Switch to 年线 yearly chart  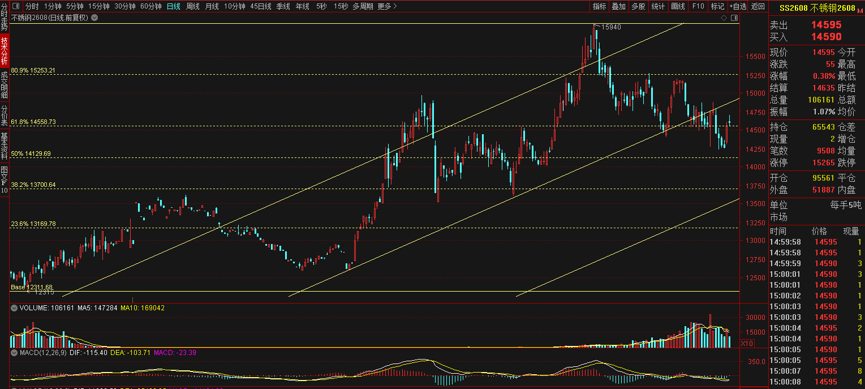(x=302, y=7)
